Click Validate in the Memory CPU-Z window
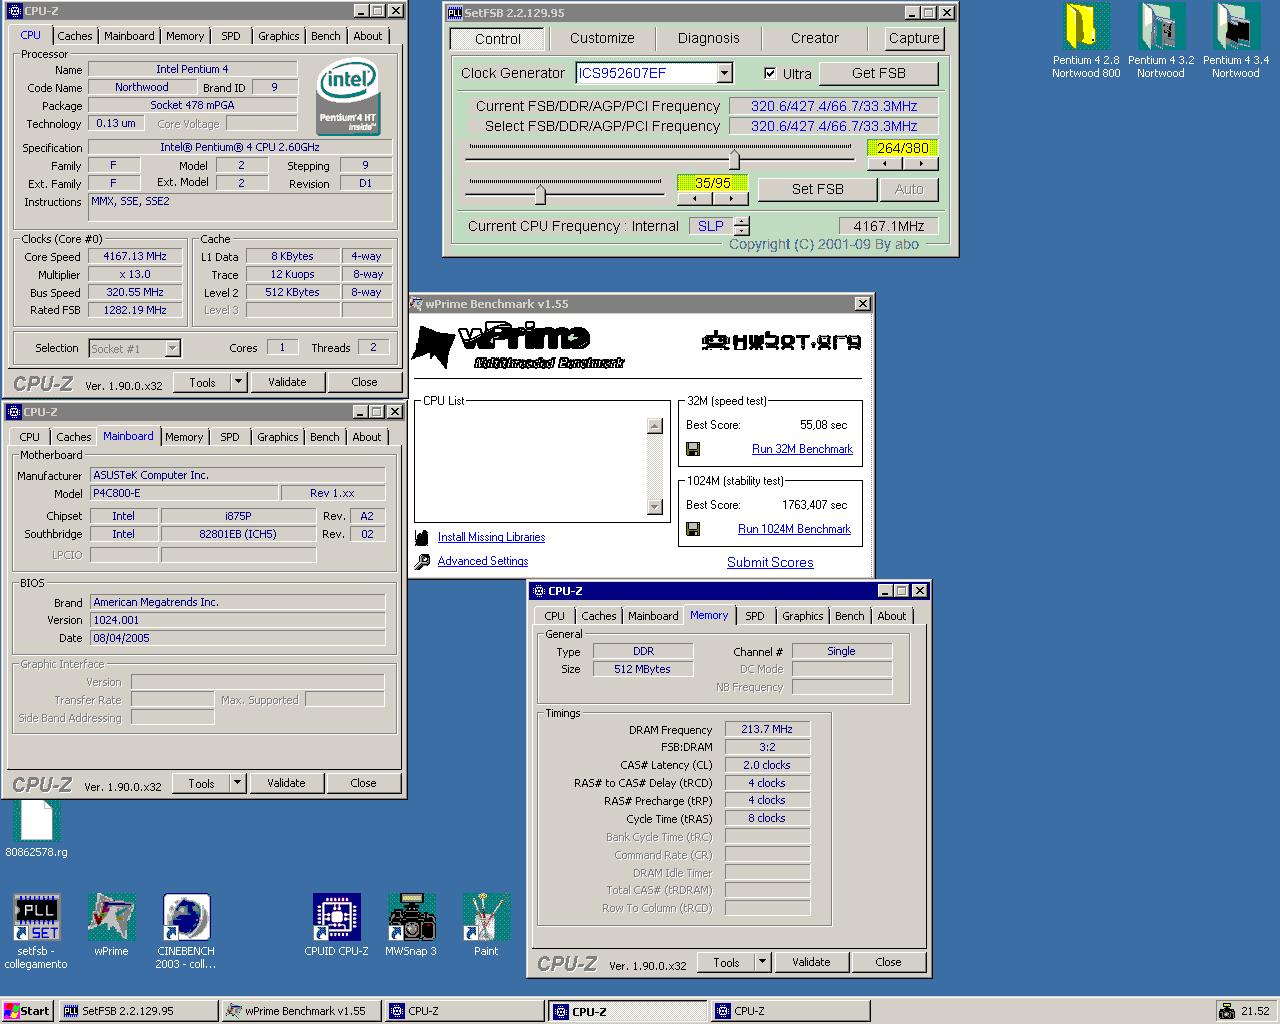This screenshot has width=1280, height=1024. pos(811,962)
